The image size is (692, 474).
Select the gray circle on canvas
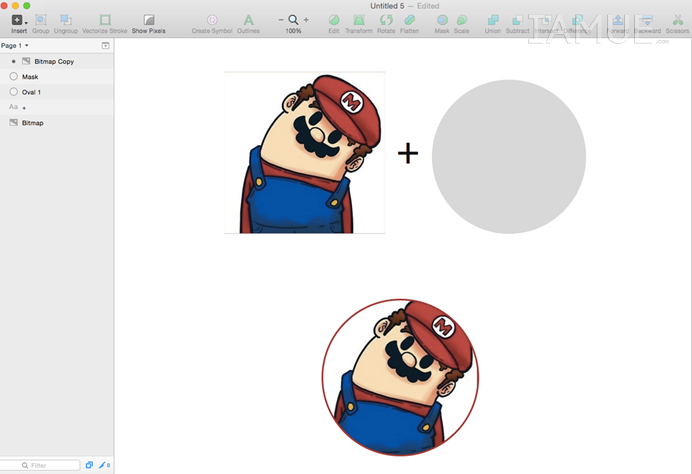tap(509, 157)
